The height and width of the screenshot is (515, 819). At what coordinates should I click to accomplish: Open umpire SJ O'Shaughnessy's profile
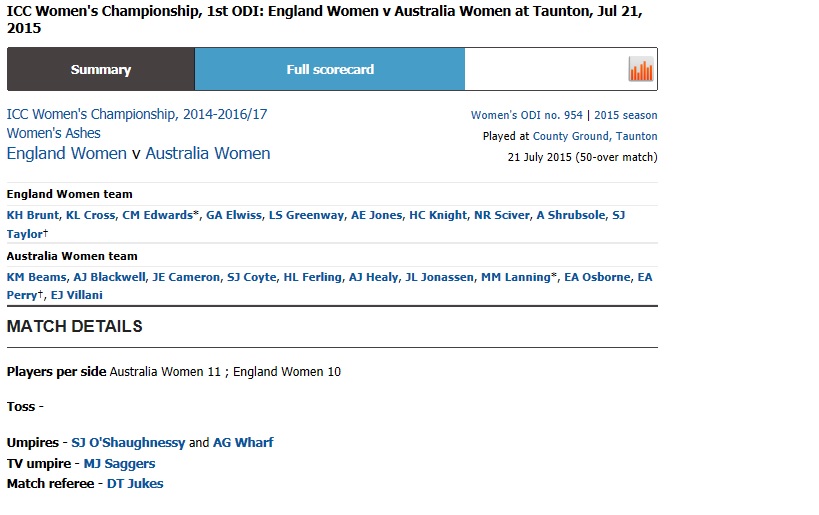click(128, 442)
